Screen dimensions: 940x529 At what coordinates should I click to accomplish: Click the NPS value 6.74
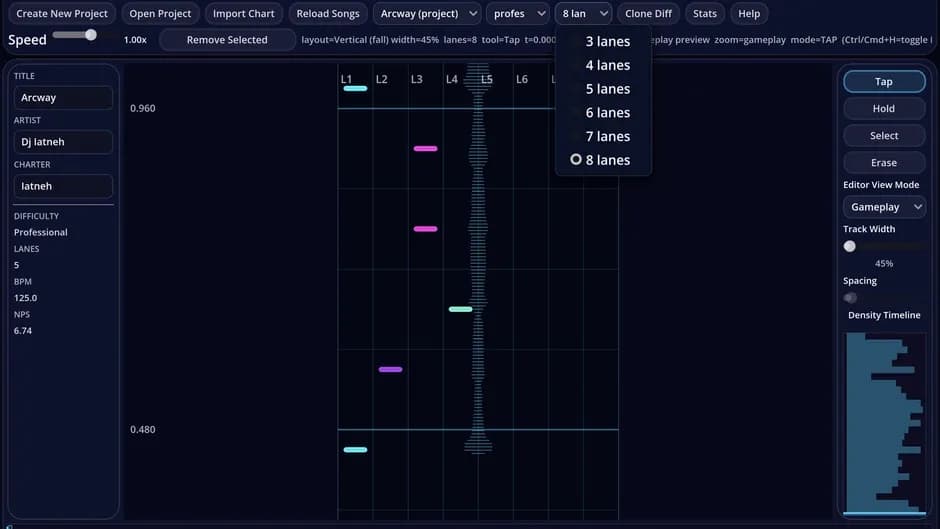point(23,330)
